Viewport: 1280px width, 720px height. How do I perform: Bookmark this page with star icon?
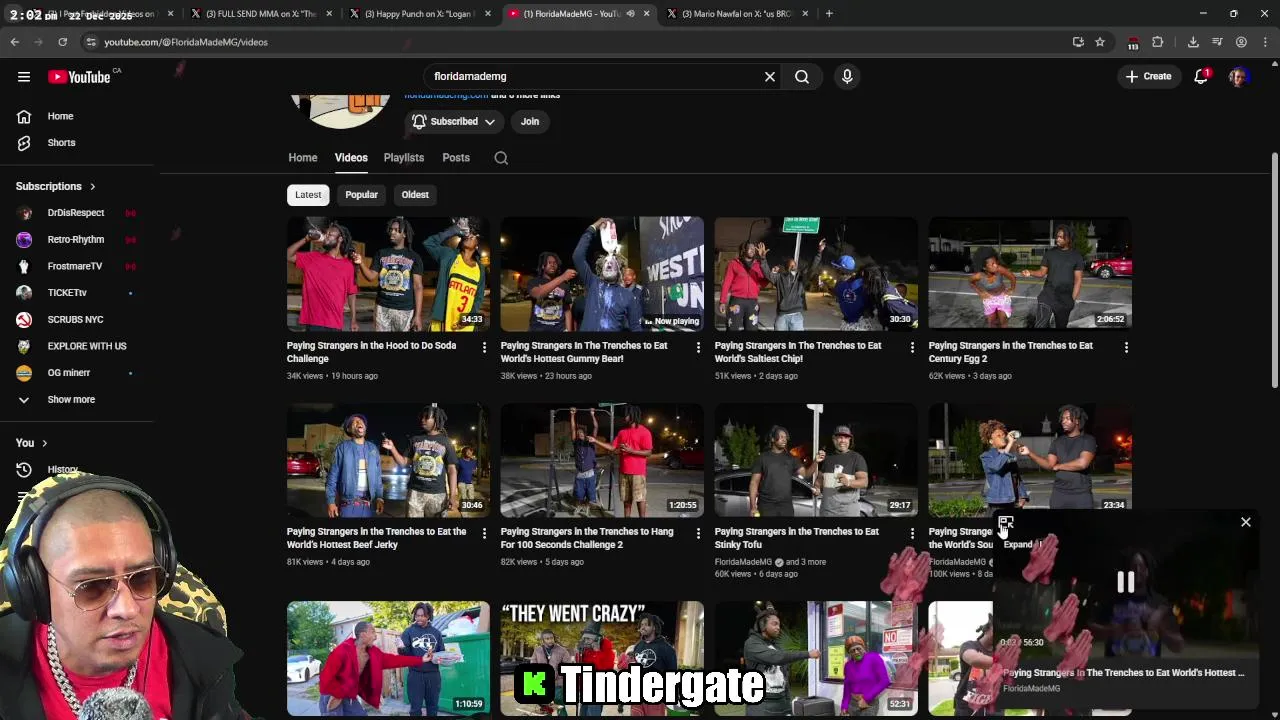1100,42
